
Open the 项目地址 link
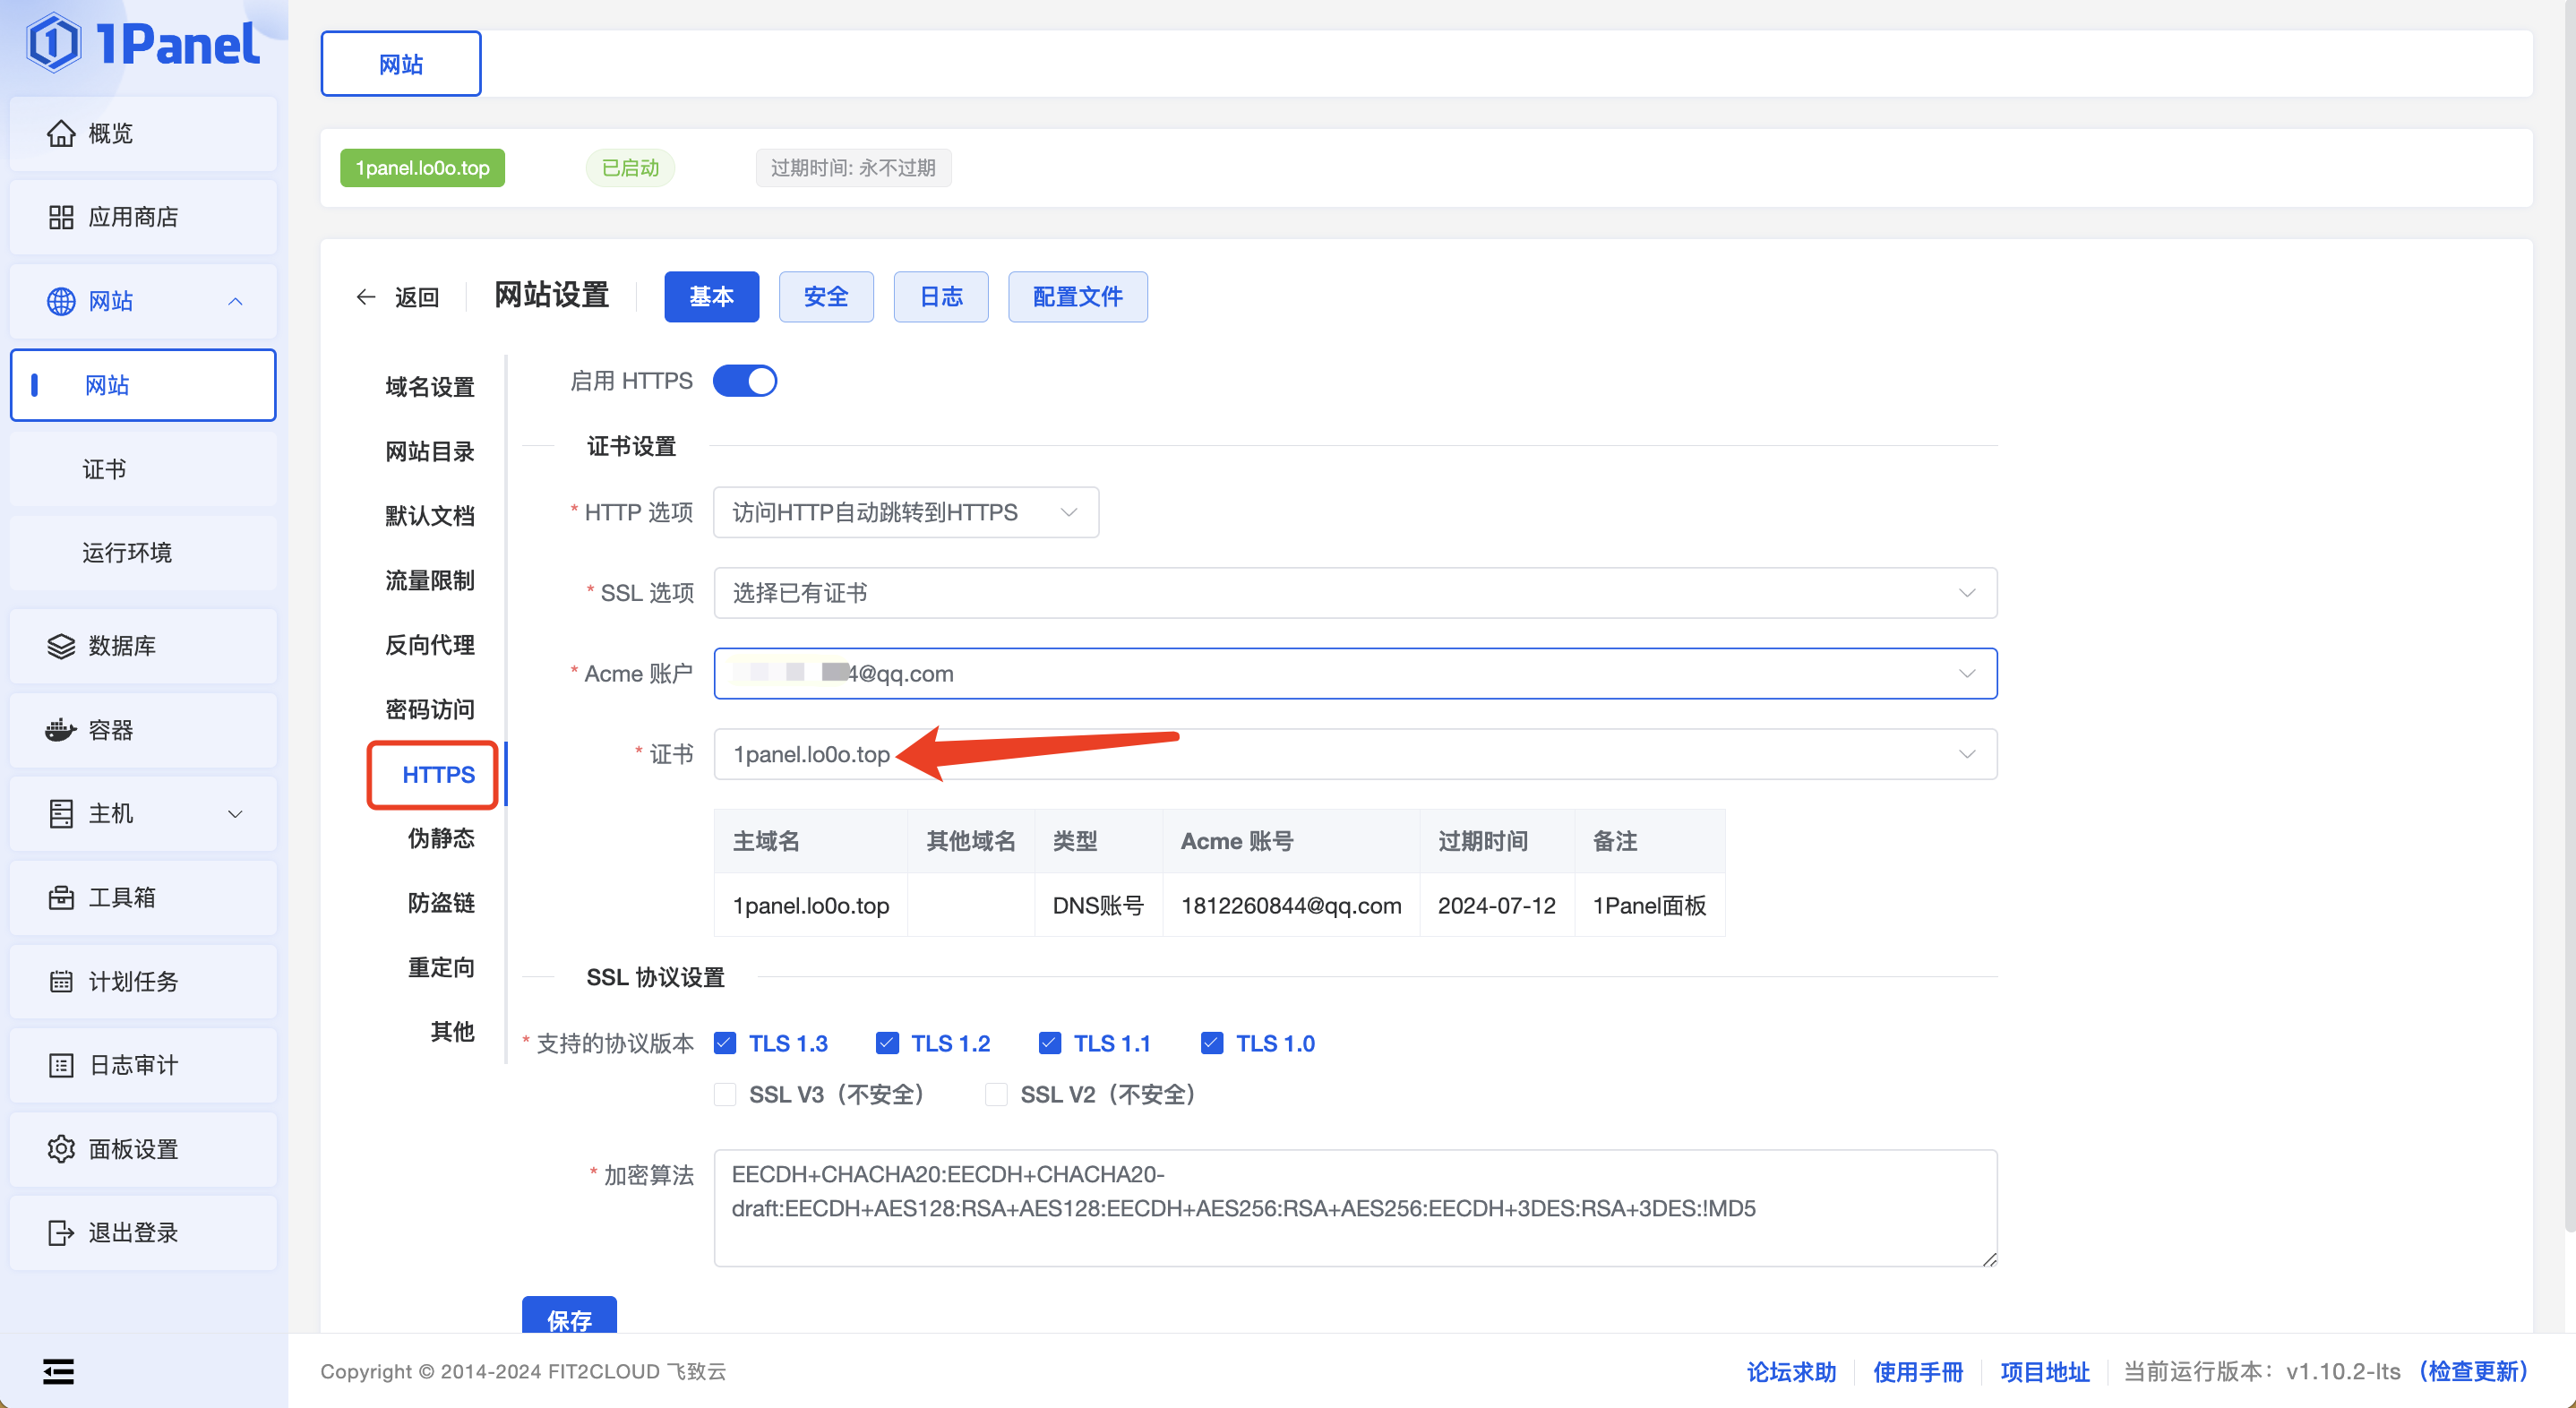point(2045,1372)
